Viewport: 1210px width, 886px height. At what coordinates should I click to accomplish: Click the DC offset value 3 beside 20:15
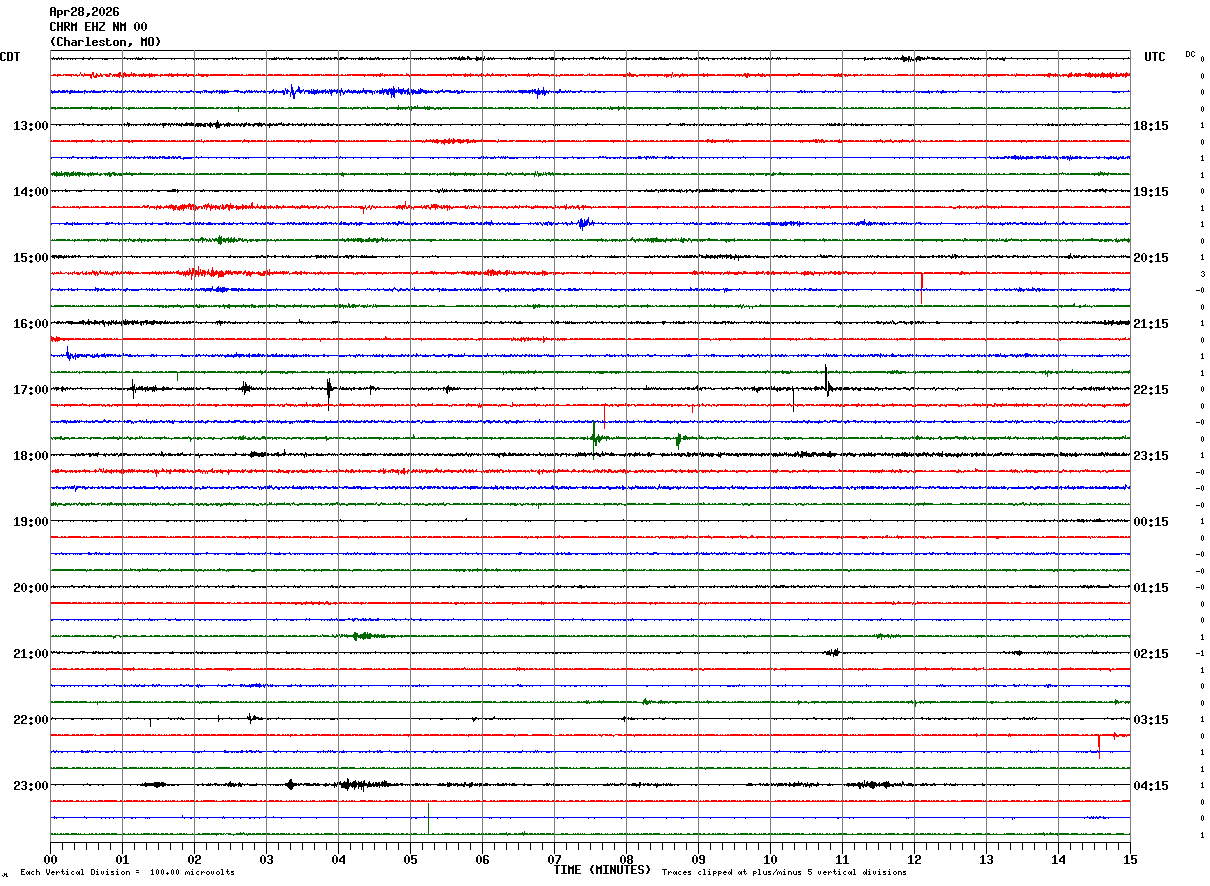(1202, 274)
